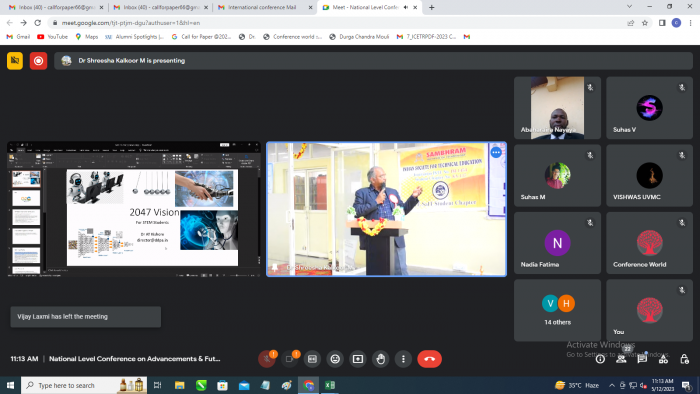Click the present now screen icon
The height and width of the screenshot is (394, 700).
pyautogui.click(x=358, y=359)
